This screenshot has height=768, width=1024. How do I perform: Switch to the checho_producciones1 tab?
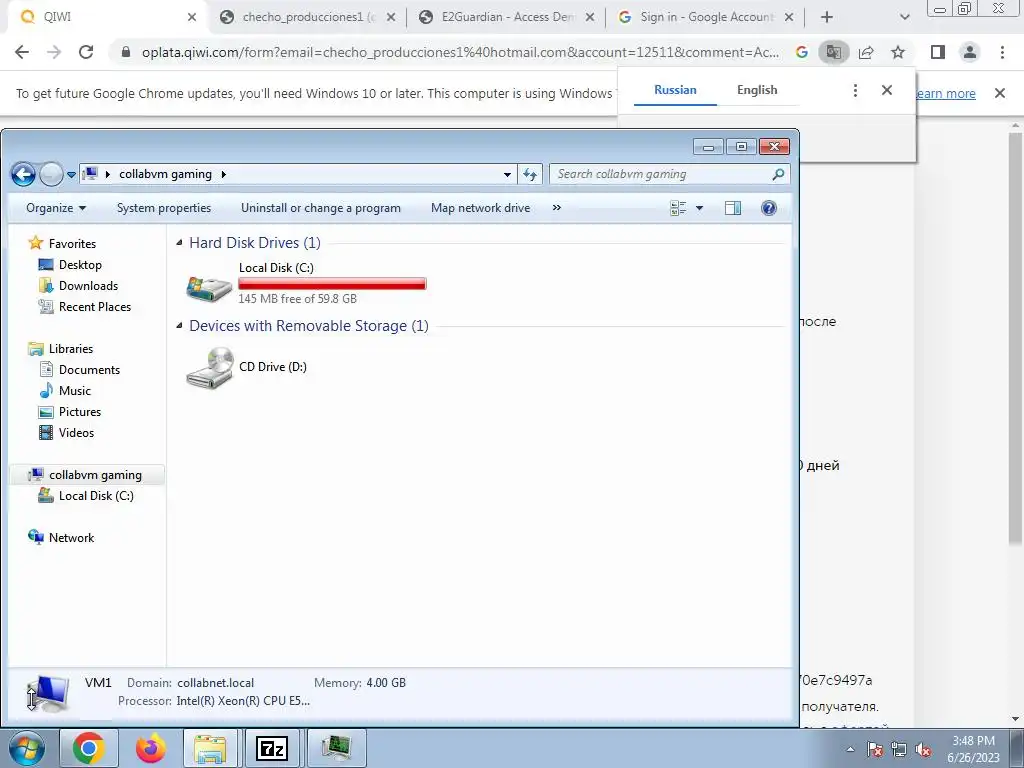[x=308, y=17]
